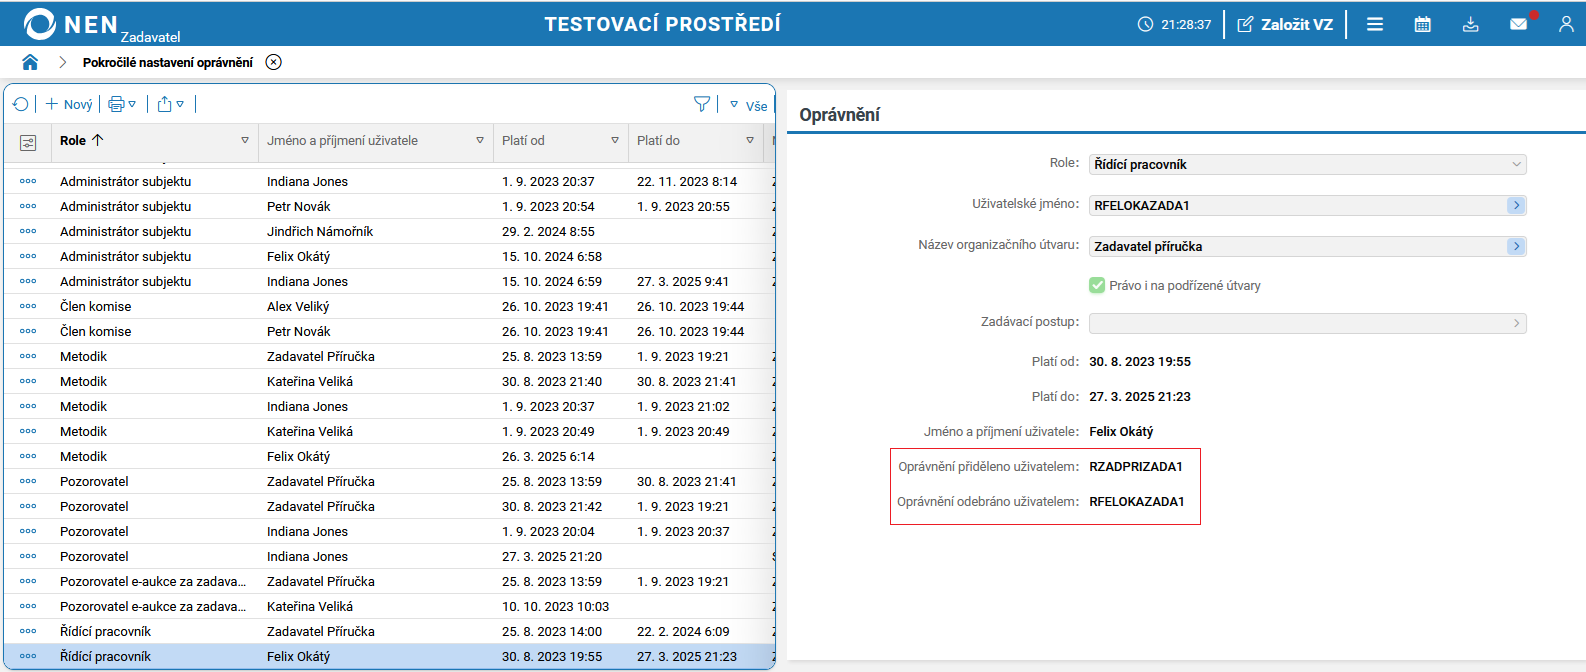Click the download icon in header
Viewport: 1586px width, 672px height.
(x=1470, y=24)
